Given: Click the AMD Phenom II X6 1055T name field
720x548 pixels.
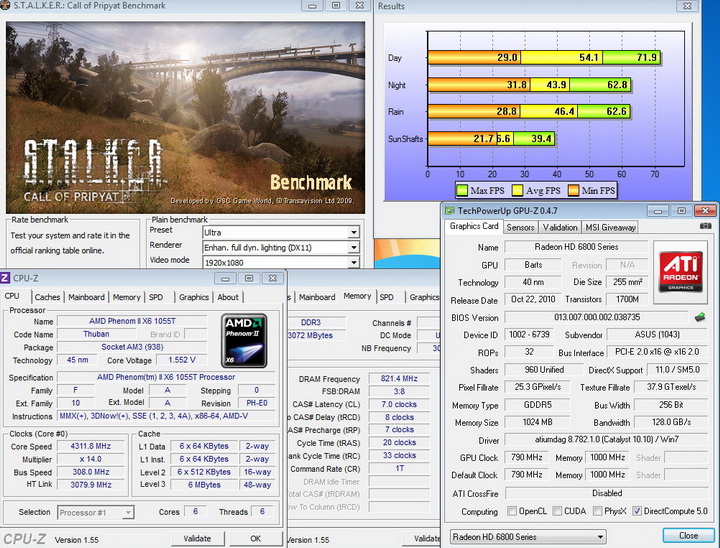Looking at the screenshot, I should point(132,321).
